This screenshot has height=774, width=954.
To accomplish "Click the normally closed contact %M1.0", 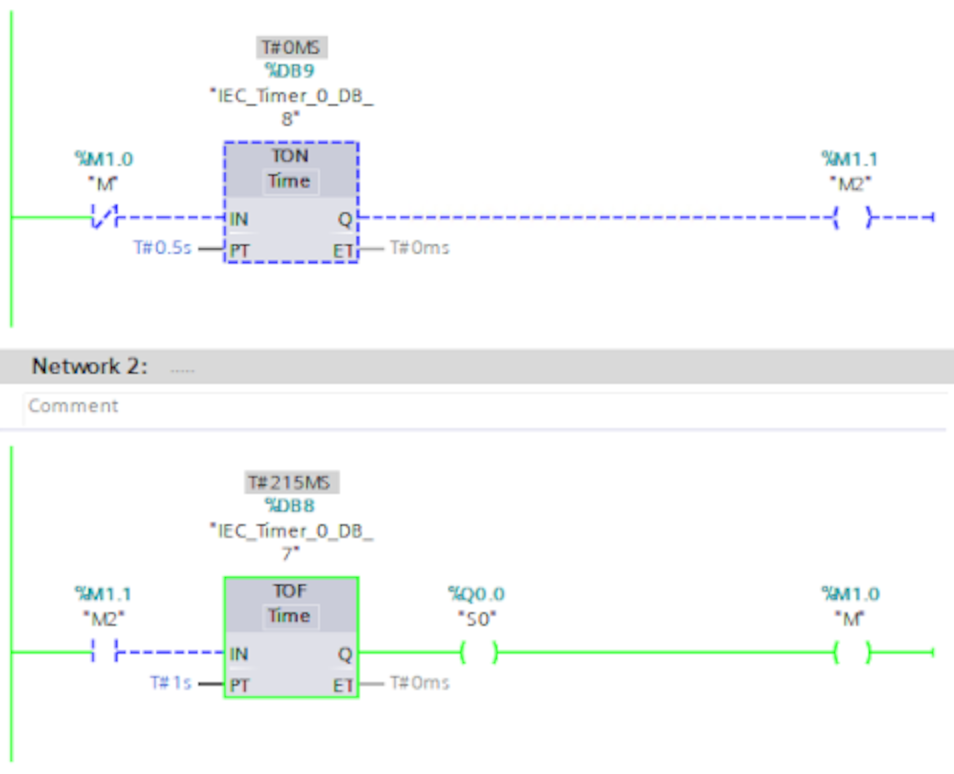I will (x=103, y=217).
